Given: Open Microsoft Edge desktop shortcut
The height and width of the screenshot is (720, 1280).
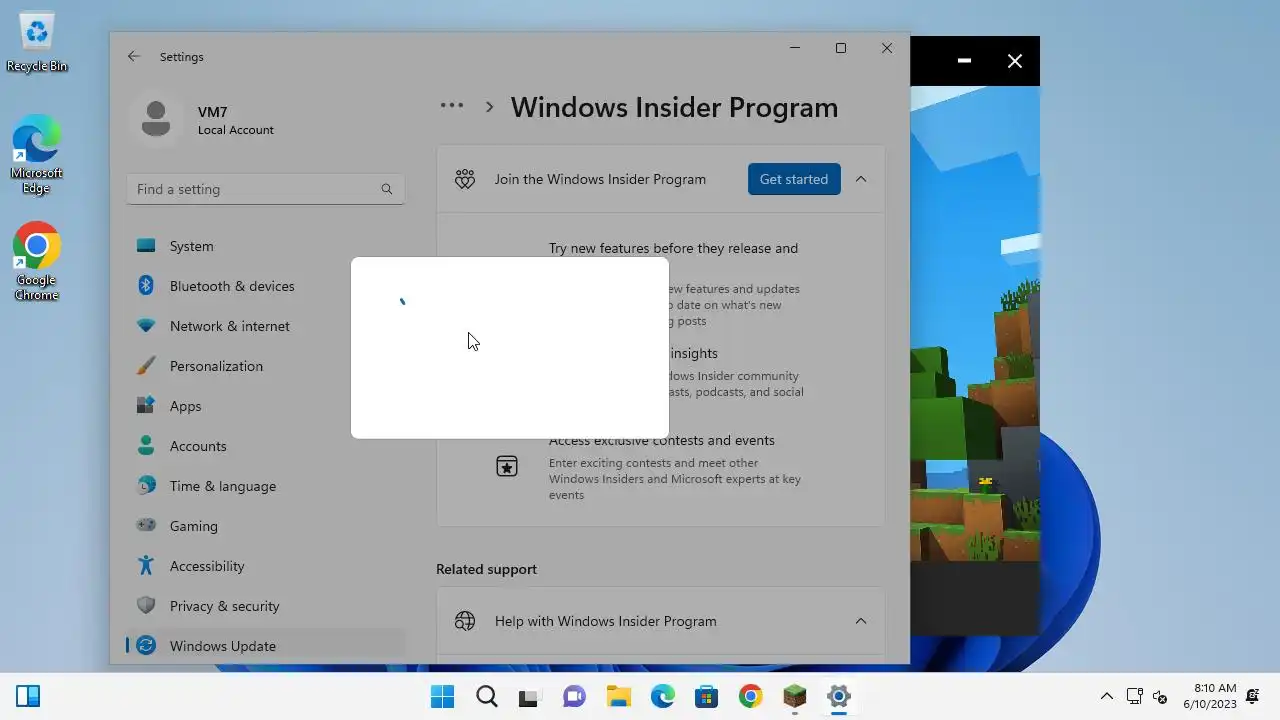Looking at the screenshot, I should coord(37,155).
